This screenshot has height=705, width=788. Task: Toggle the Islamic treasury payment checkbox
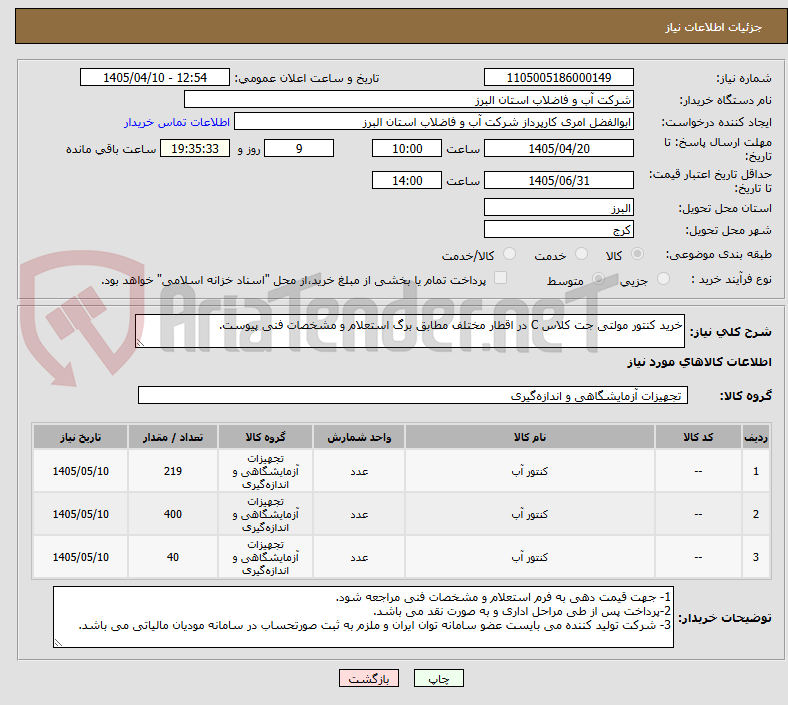coord(501,278)
